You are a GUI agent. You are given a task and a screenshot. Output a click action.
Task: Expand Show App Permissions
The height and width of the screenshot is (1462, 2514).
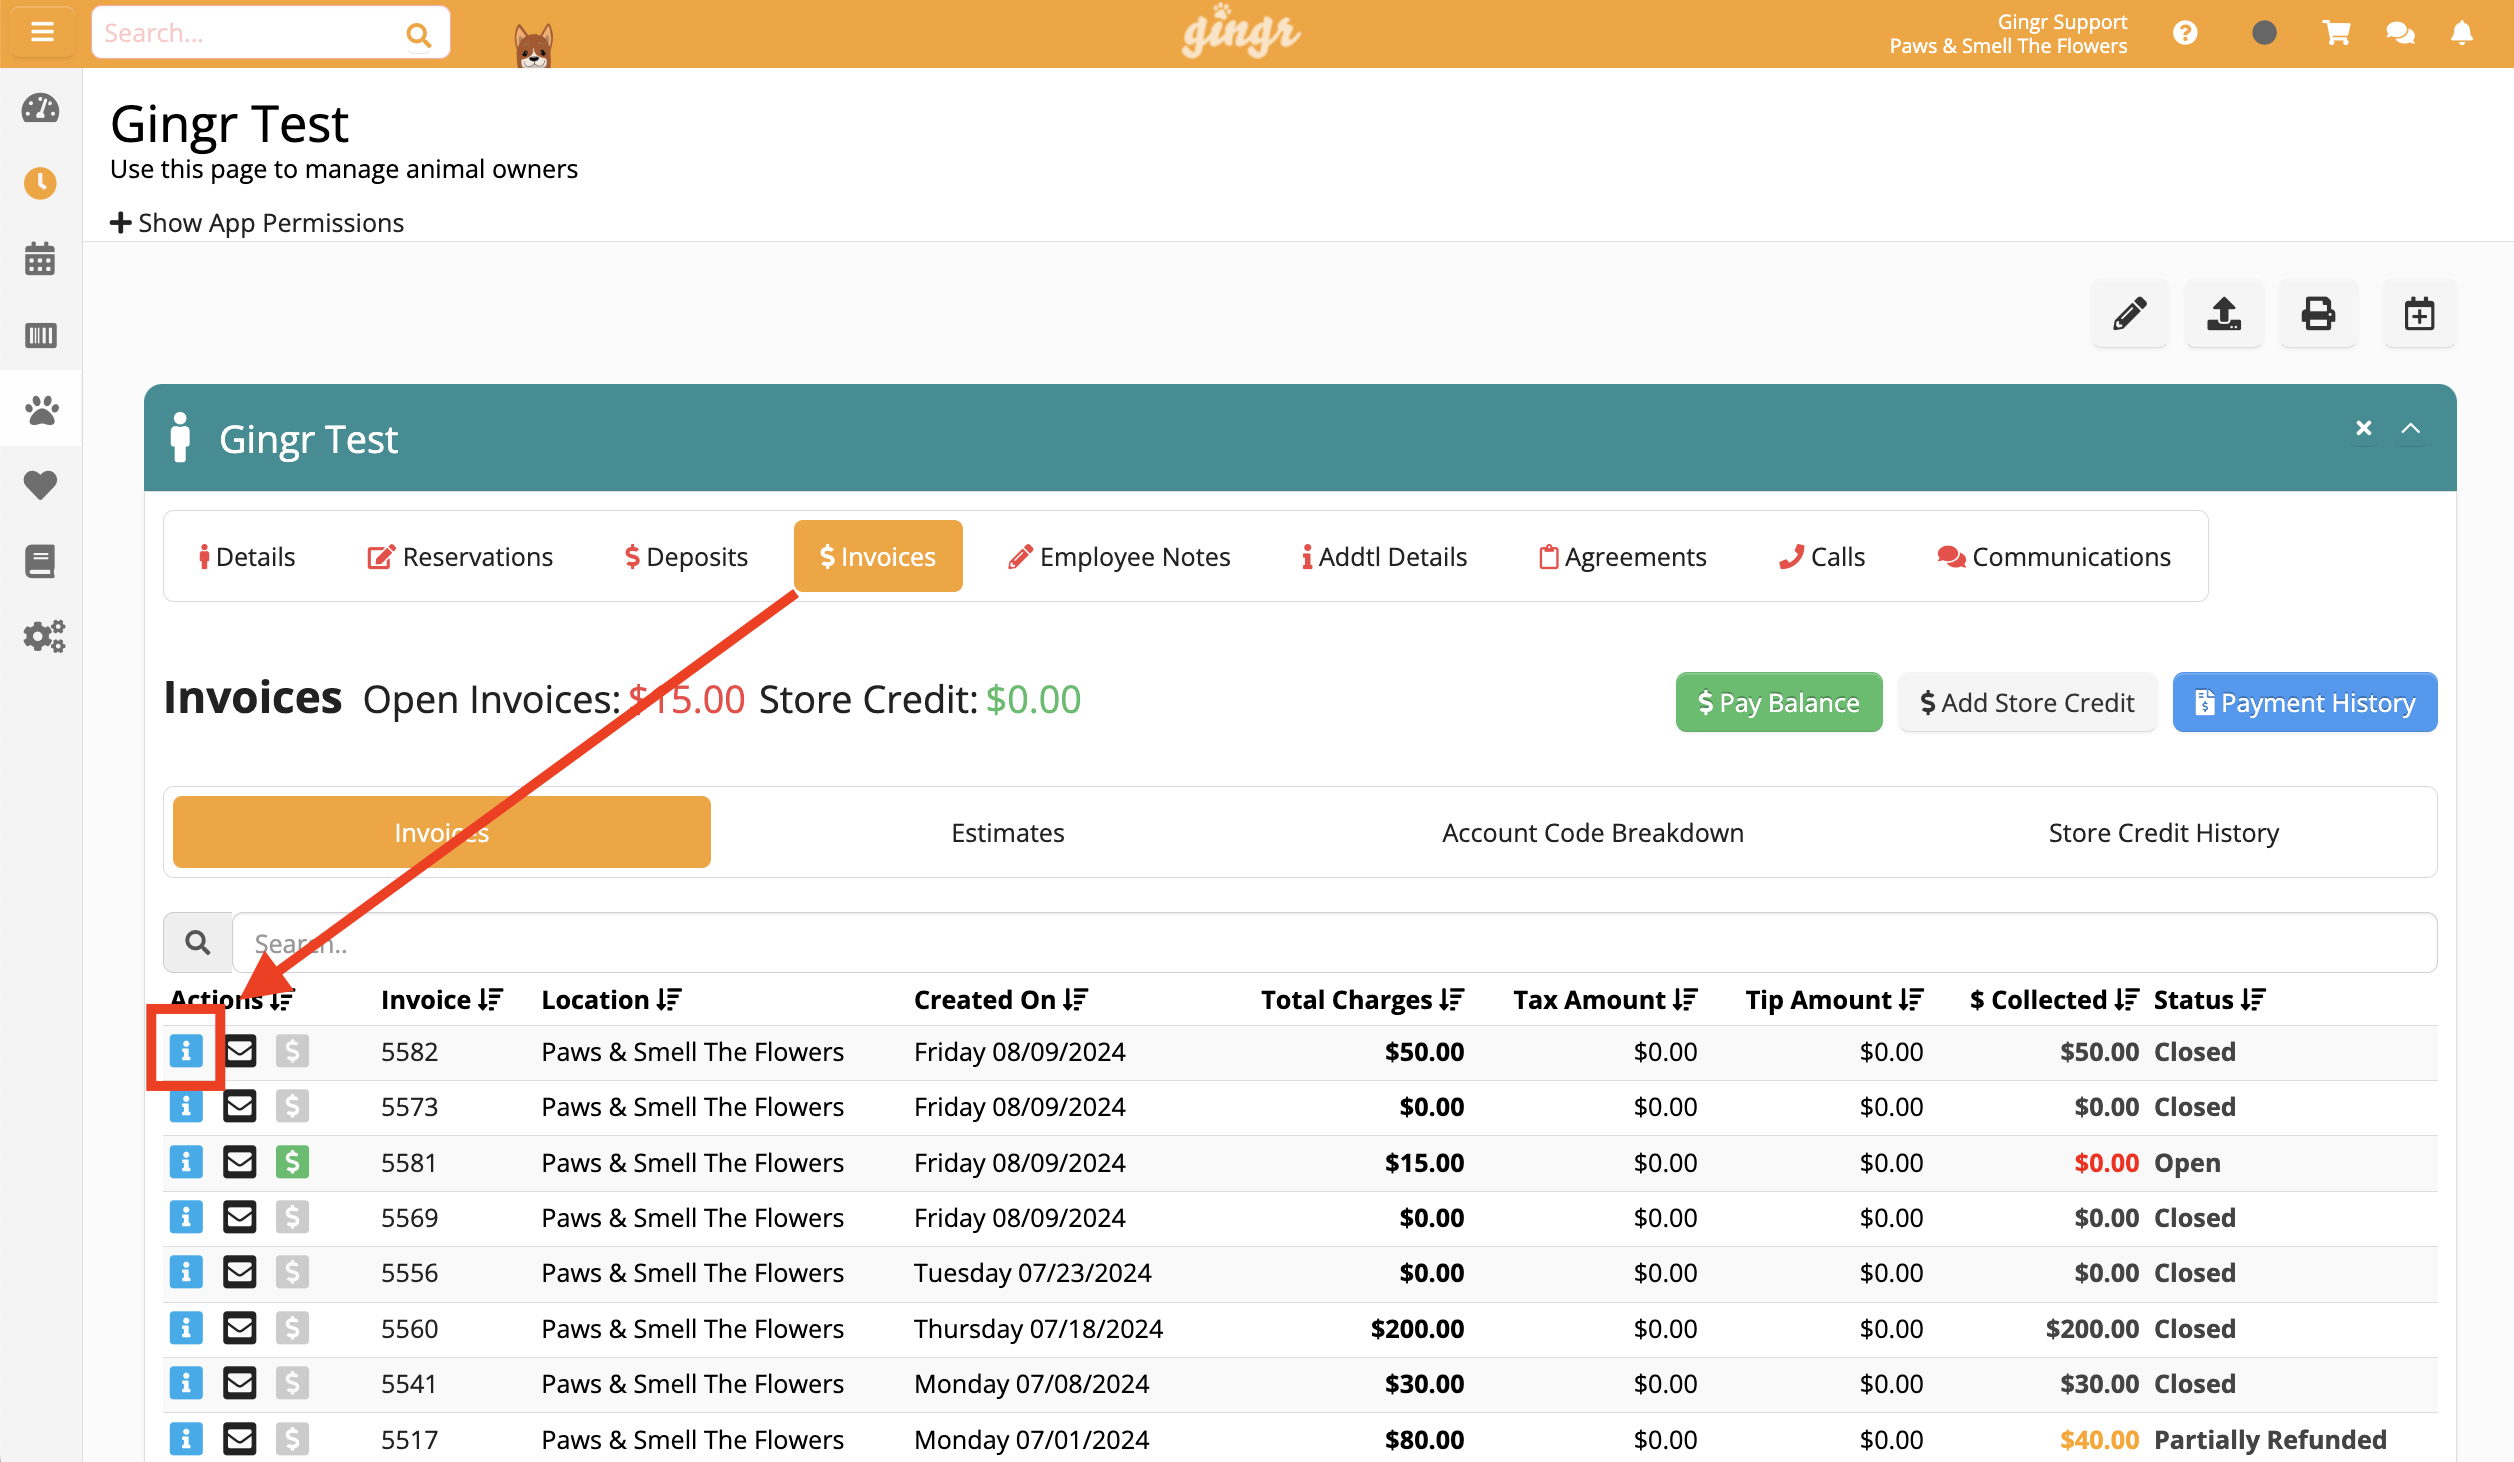(257, 223)
